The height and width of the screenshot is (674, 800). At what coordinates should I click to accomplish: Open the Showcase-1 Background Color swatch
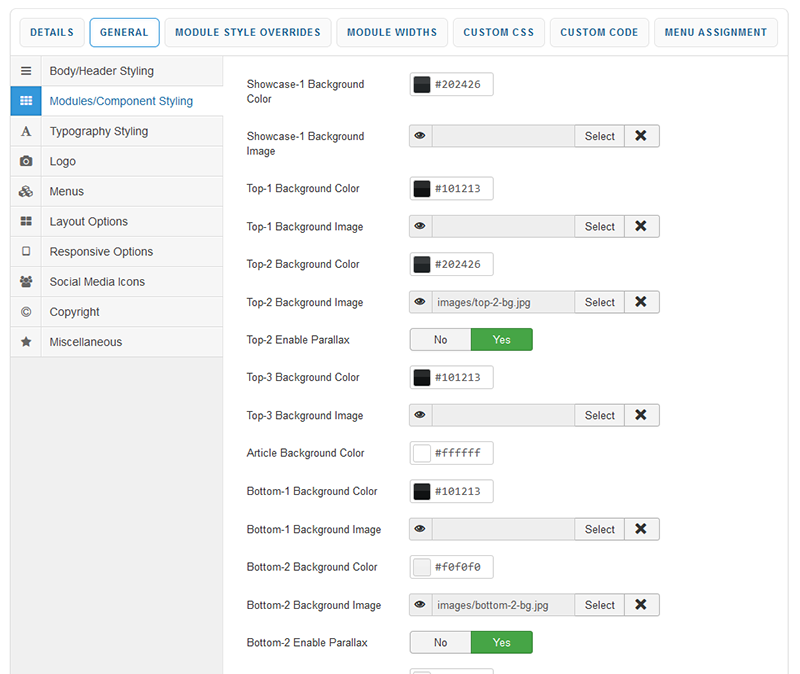click(422, 85)
